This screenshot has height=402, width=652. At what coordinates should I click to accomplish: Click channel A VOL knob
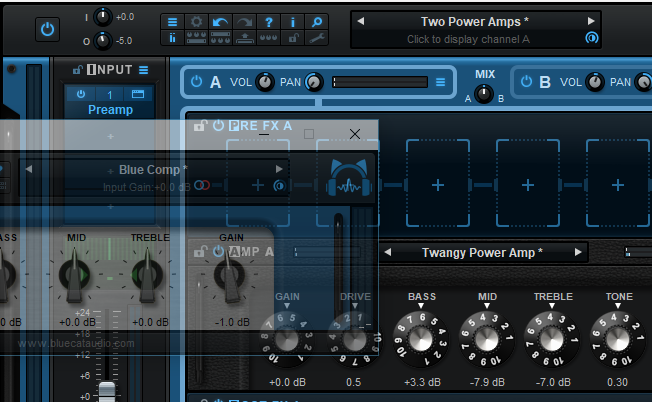point(264,82)
